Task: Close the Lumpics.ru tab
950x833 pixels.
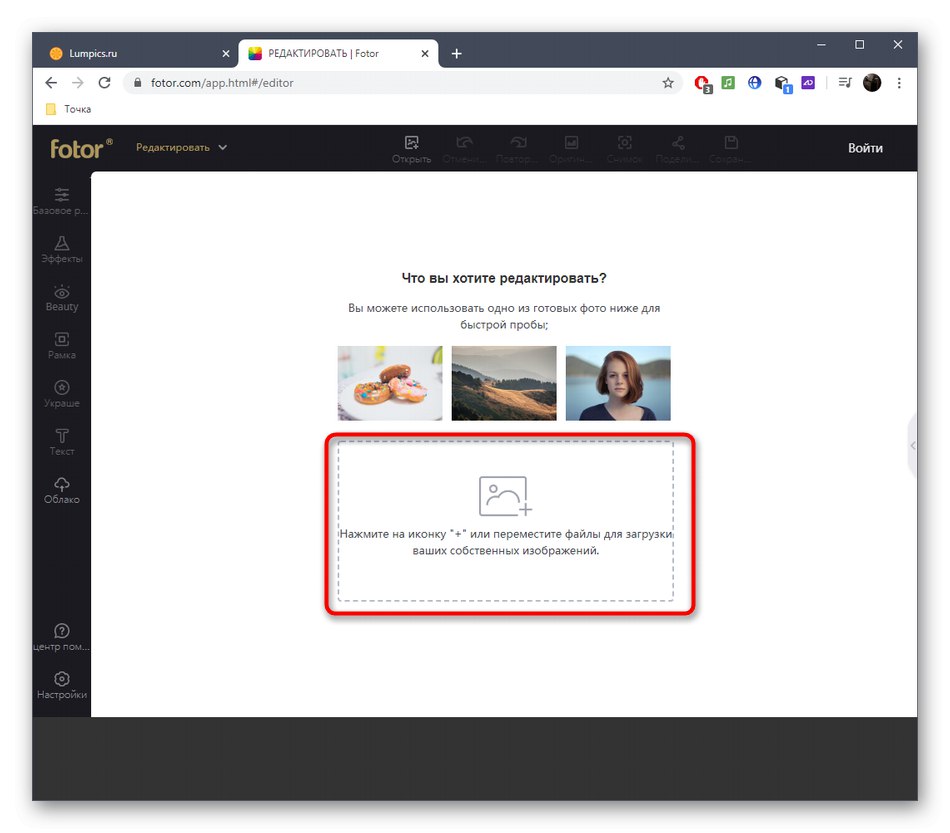Action: point(226,54)
